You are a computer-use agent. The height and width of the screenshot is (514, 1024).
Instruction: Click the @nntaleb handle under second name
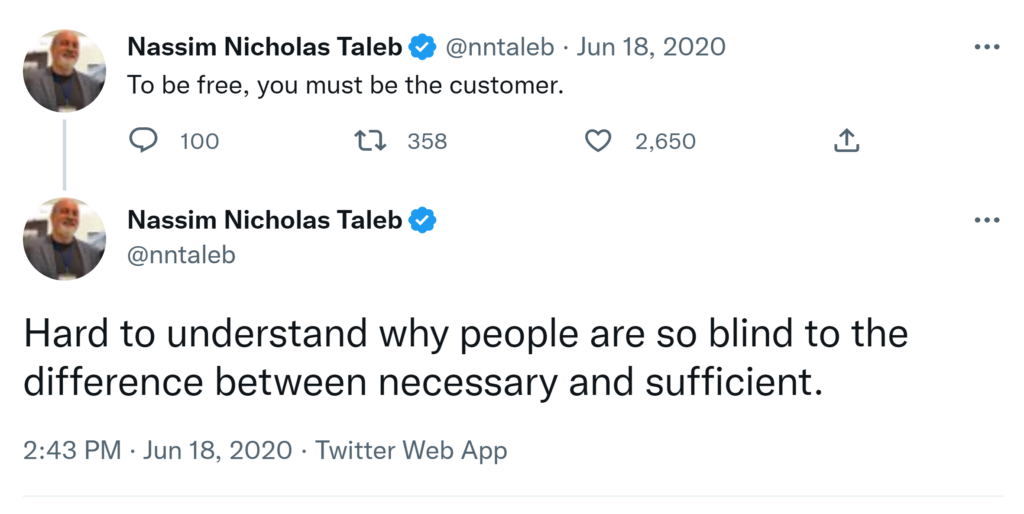(x=181, y=255)
